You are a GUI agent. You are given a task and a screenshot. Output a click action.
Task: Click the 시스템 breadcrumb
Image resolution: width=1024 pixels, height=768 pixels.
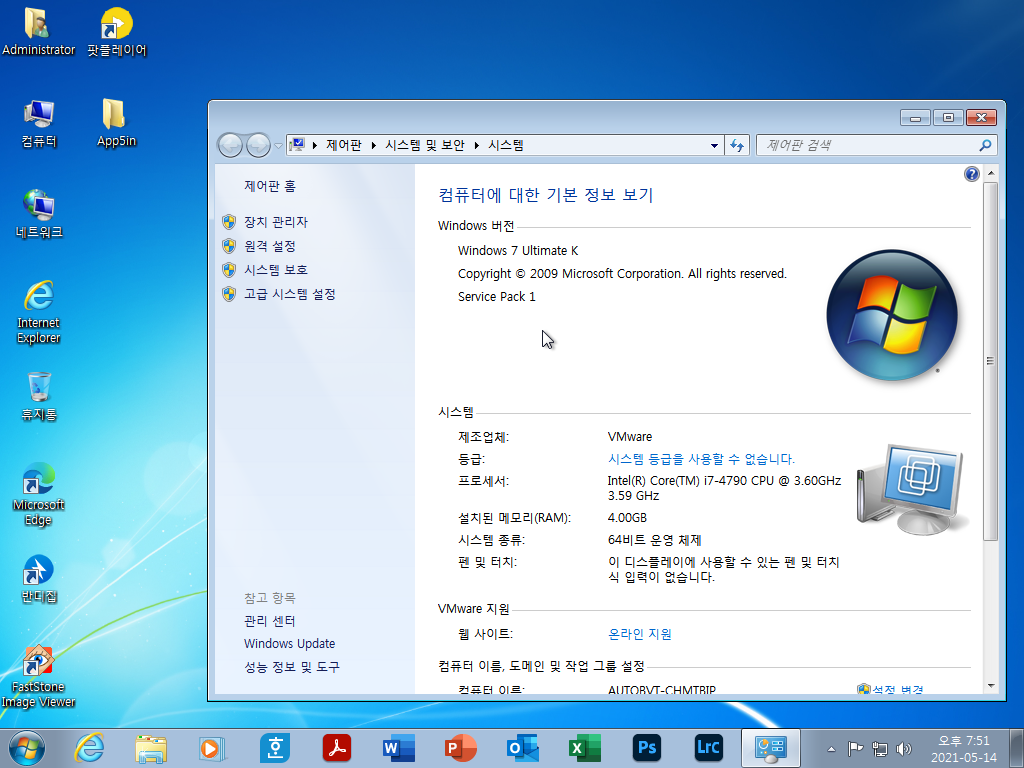point(506,145)
